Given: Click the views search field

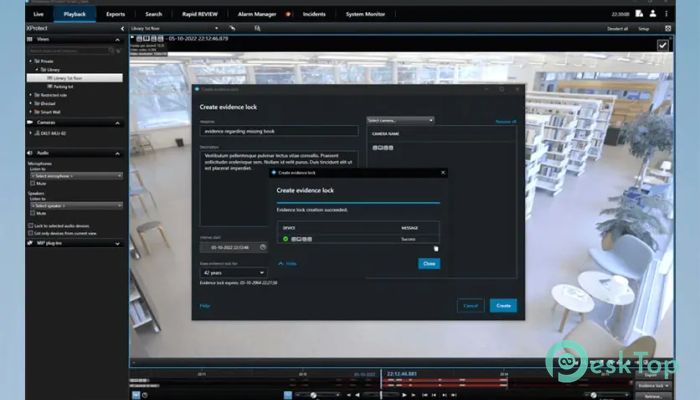Looking at the screenshot, I should coord(71,51).
